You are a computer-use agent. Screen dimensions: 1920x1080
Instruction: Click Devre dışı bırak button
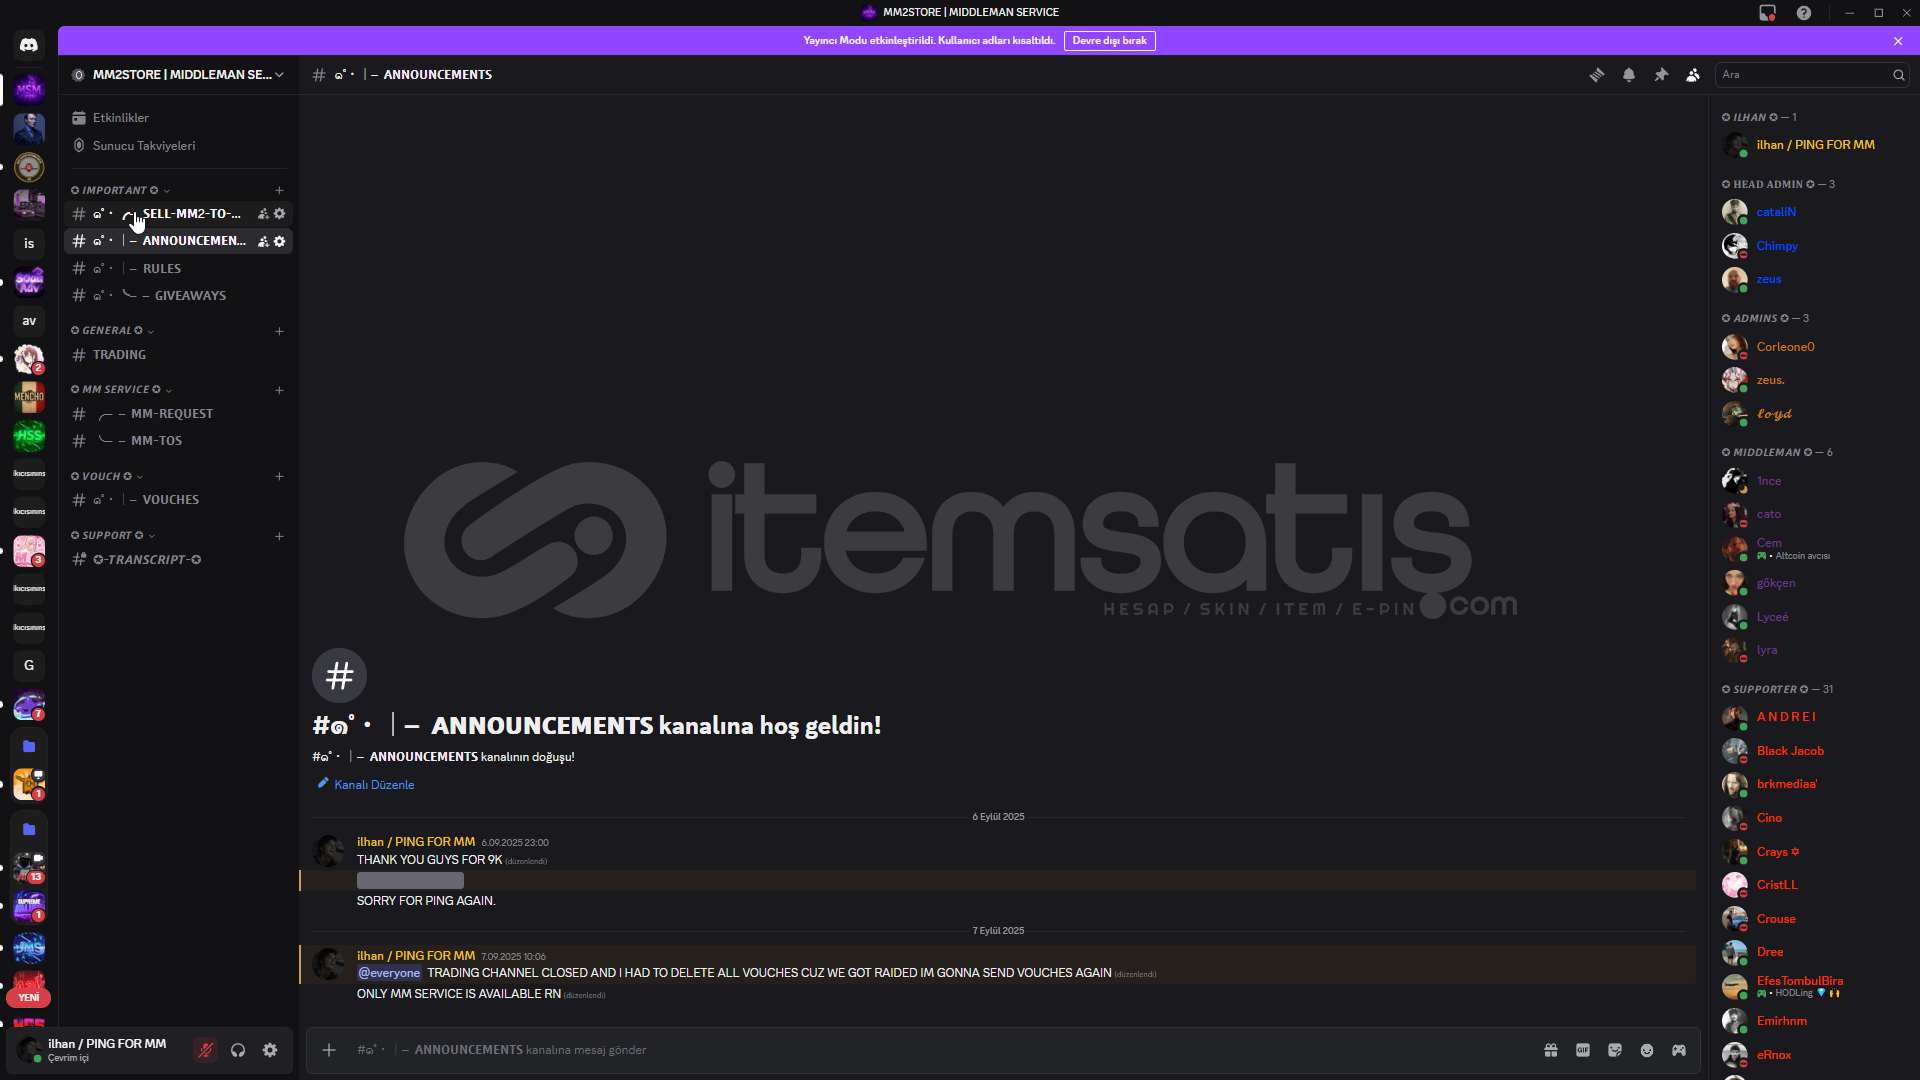(1109, 41)
